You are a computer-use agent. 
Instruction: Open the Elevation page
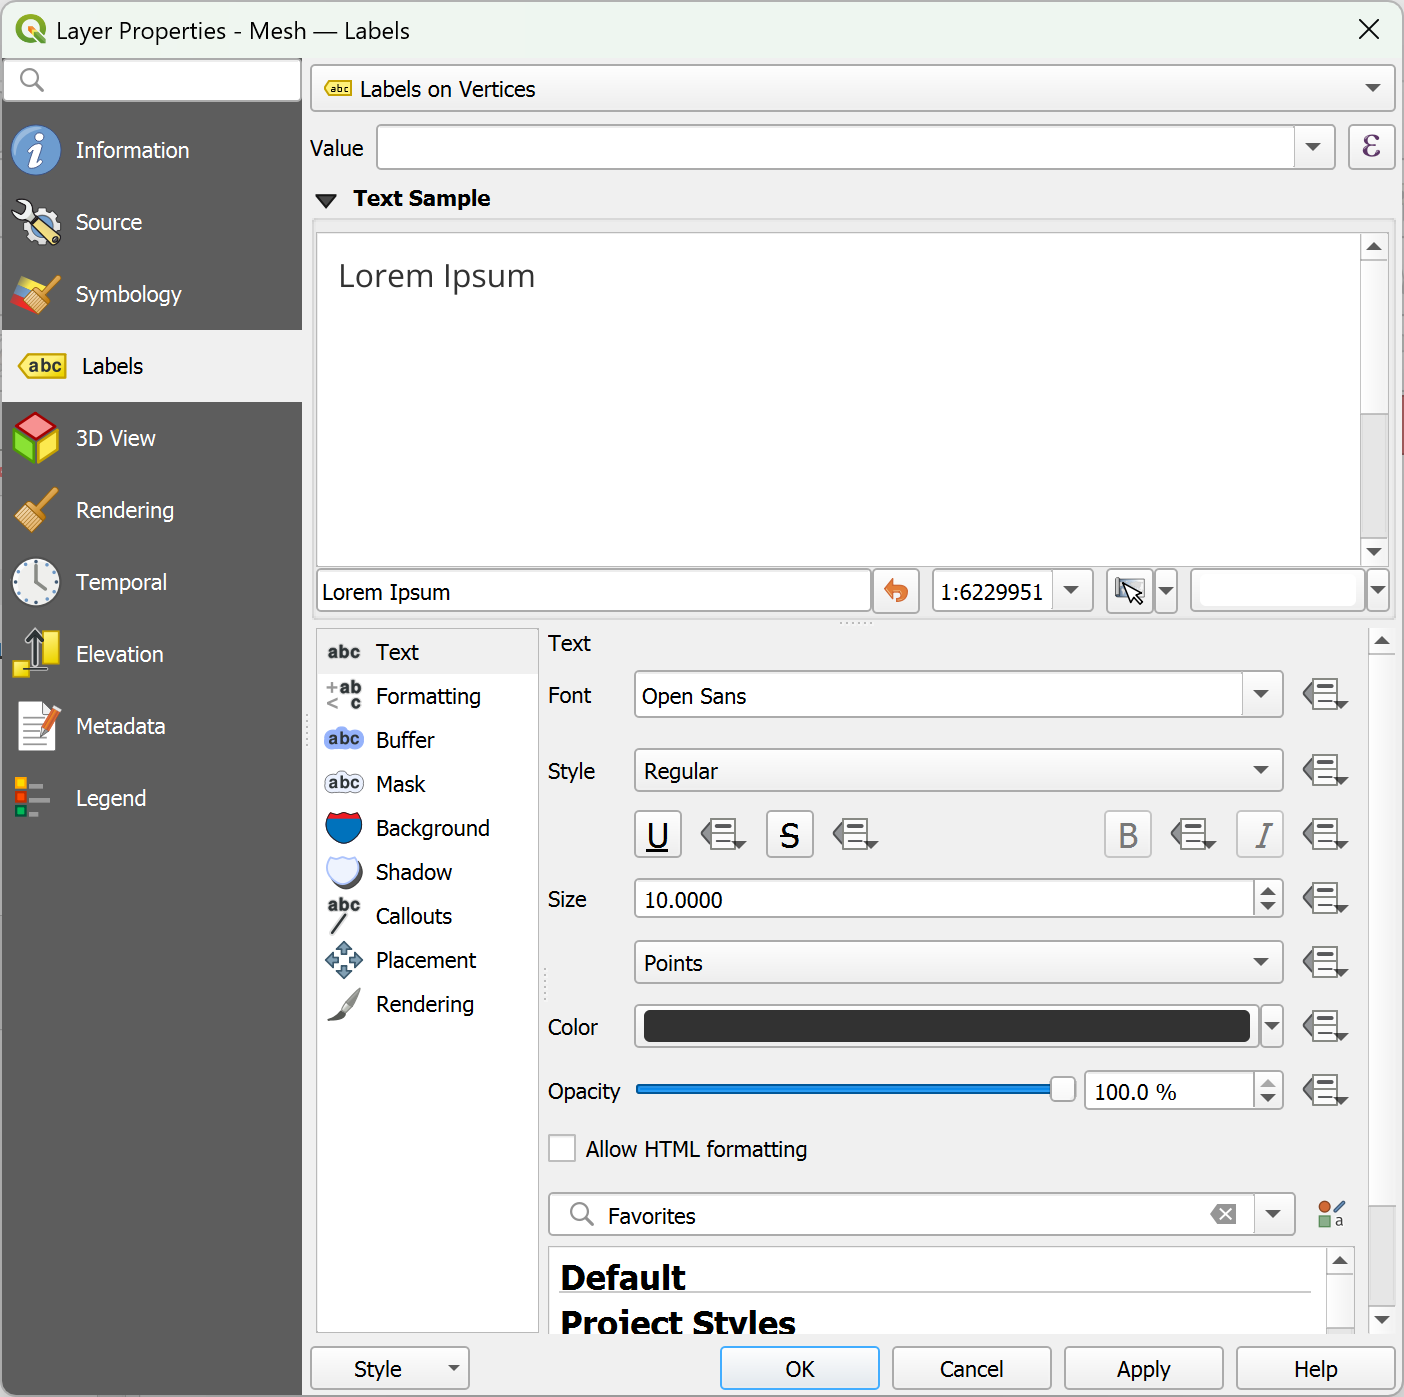[152, 654]
